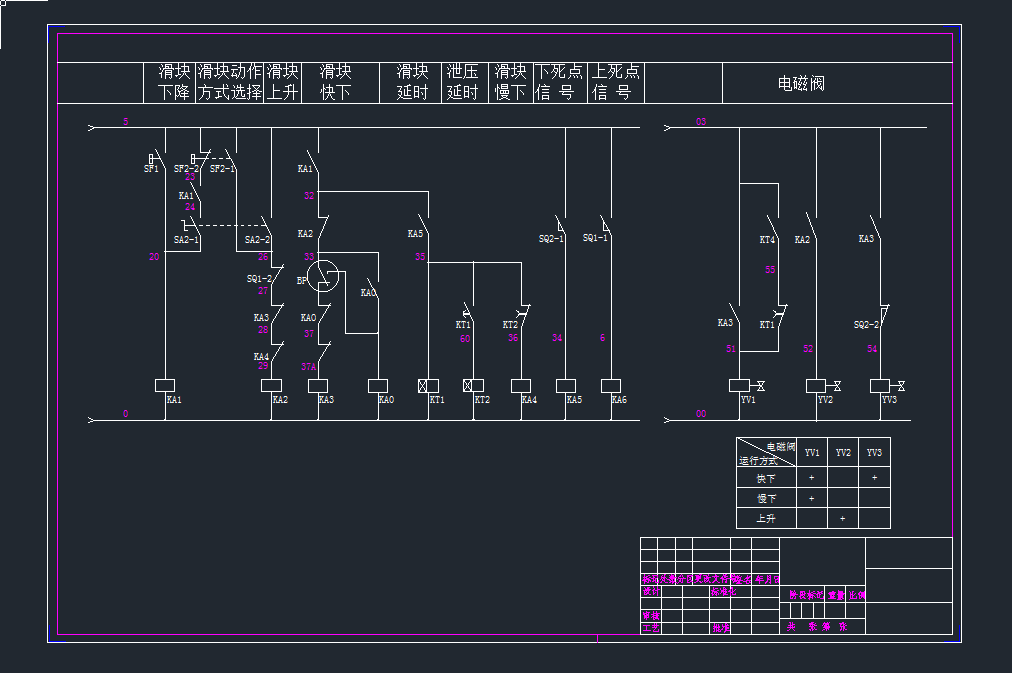This screenshot has height=673, width=1012.
Task: Click the KA0 relay coil rectangle
Action: click(x=378, y=386)
